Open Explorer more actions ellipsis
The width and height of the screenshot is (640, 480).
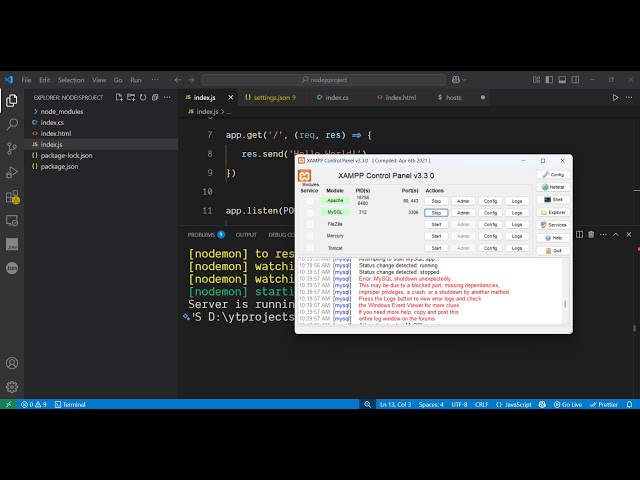coord(167,98)
